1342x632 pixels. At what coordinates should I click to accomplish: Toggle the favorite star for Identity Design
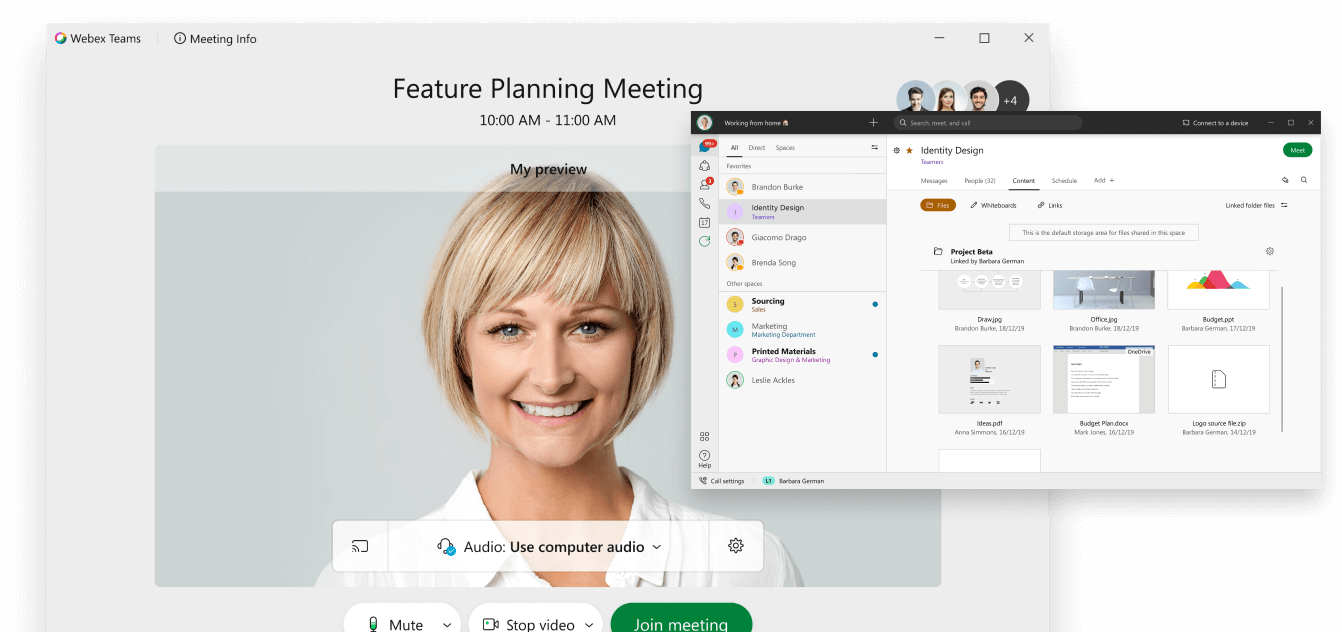tap(909, 151)
